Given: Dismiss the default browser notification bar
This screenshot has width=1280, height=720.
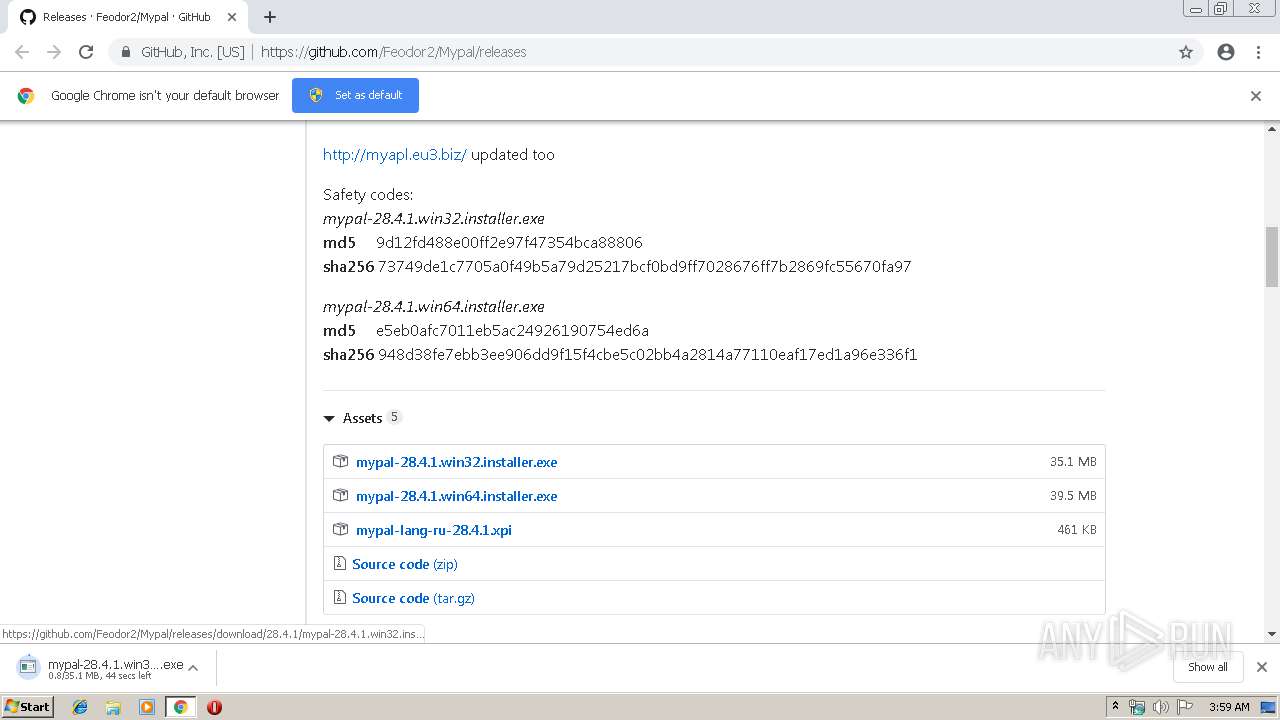Looking at the screenshot, I should point(1256,96).
